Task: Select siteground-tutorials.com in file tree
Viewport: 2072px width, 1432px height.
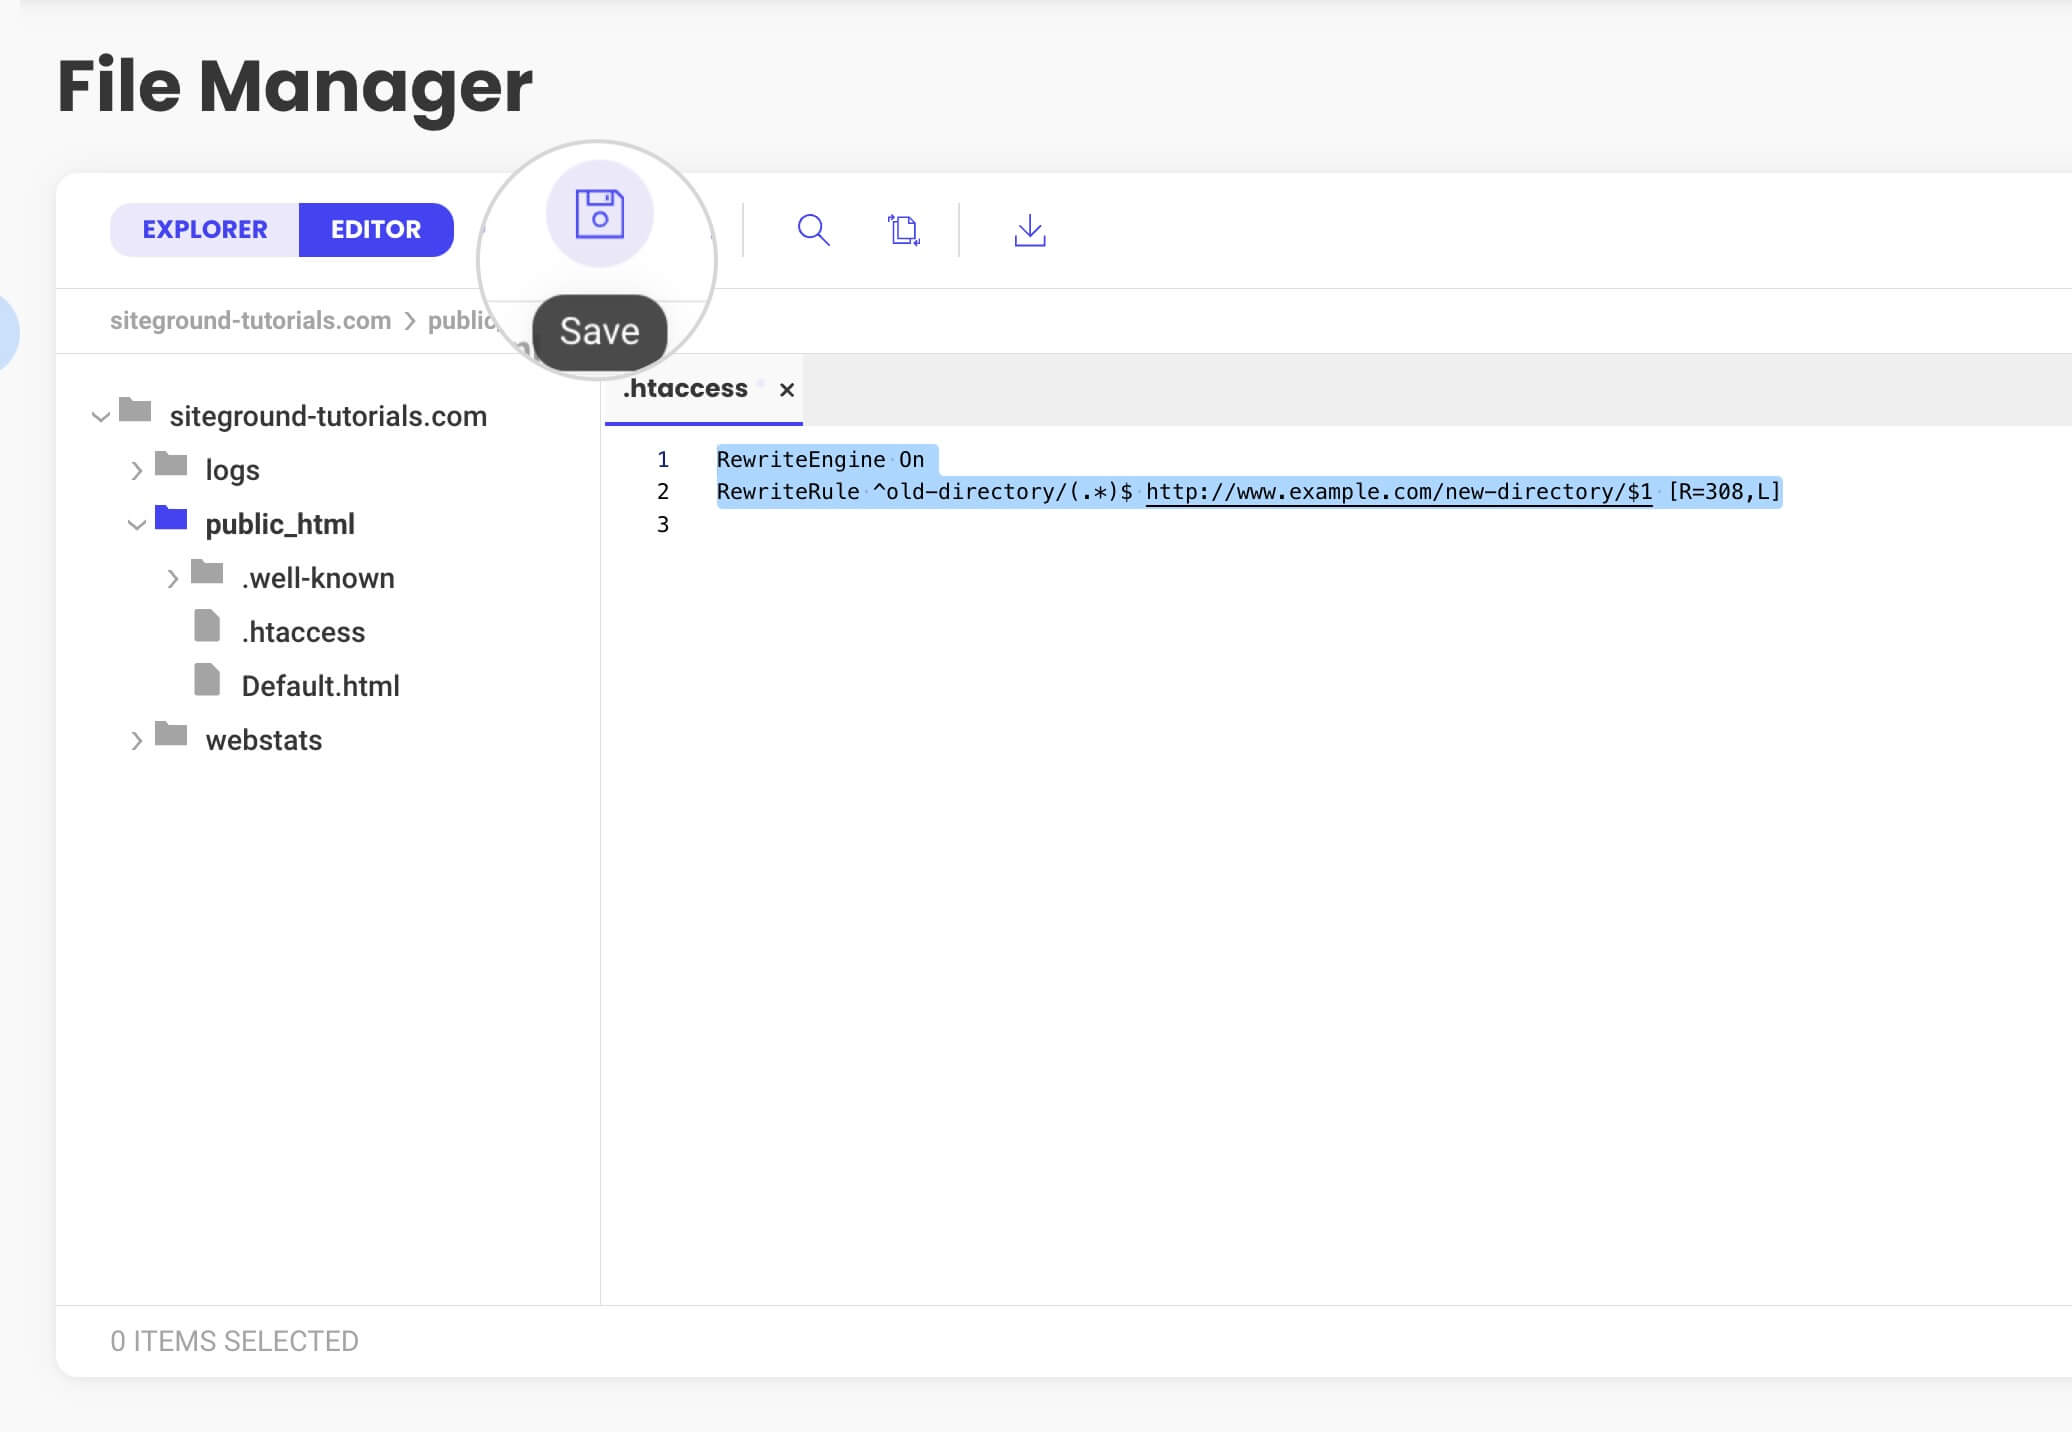Action: coord(328,416)
